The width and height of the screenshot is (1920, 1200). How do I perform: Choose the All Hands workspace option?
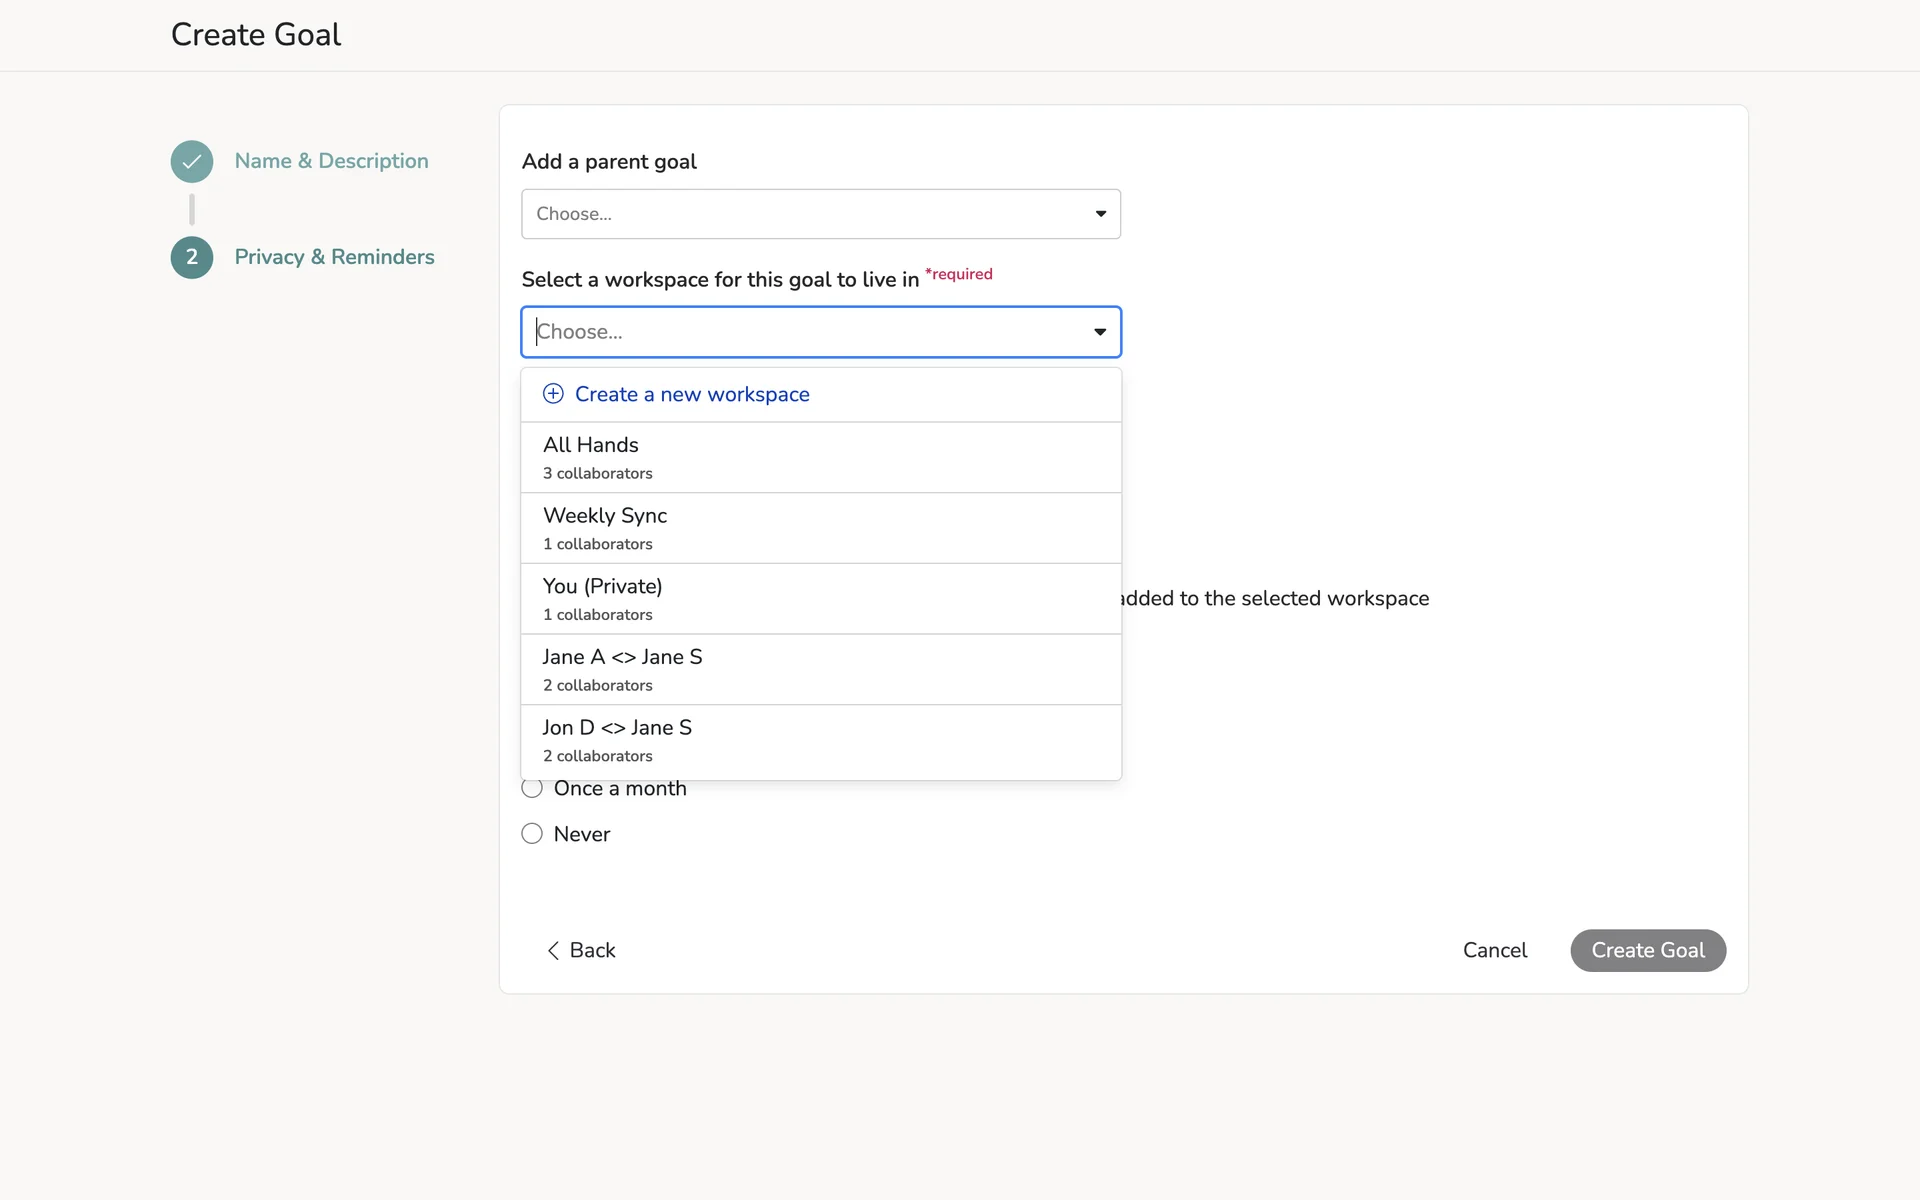[x=820, y=457]
